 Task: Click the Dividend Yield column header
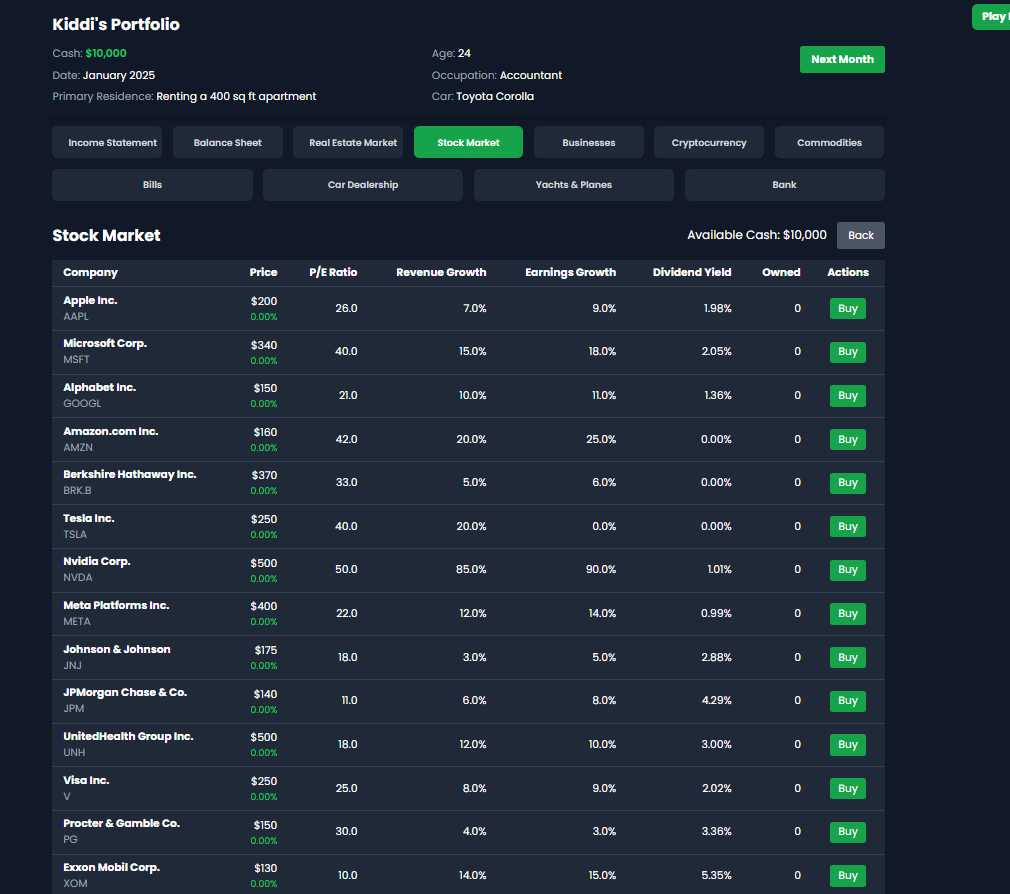[x=692, y=272]
